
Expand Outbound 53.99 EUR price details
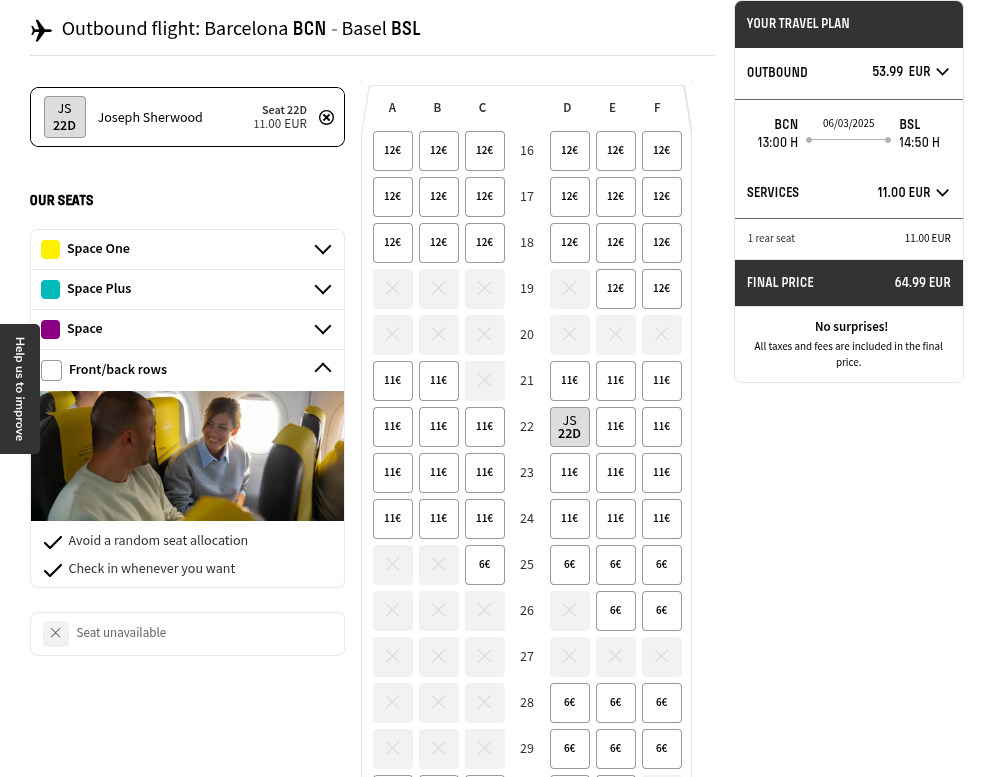942,72
